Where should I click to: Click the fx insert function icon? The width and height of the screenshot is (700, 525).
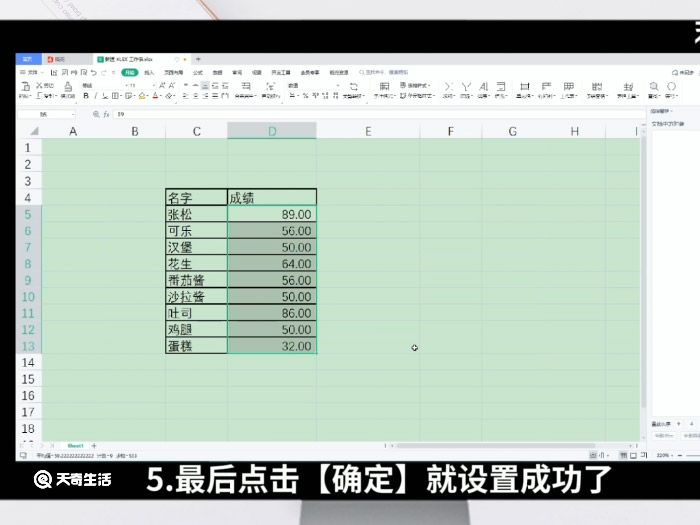tap(106, 114)
